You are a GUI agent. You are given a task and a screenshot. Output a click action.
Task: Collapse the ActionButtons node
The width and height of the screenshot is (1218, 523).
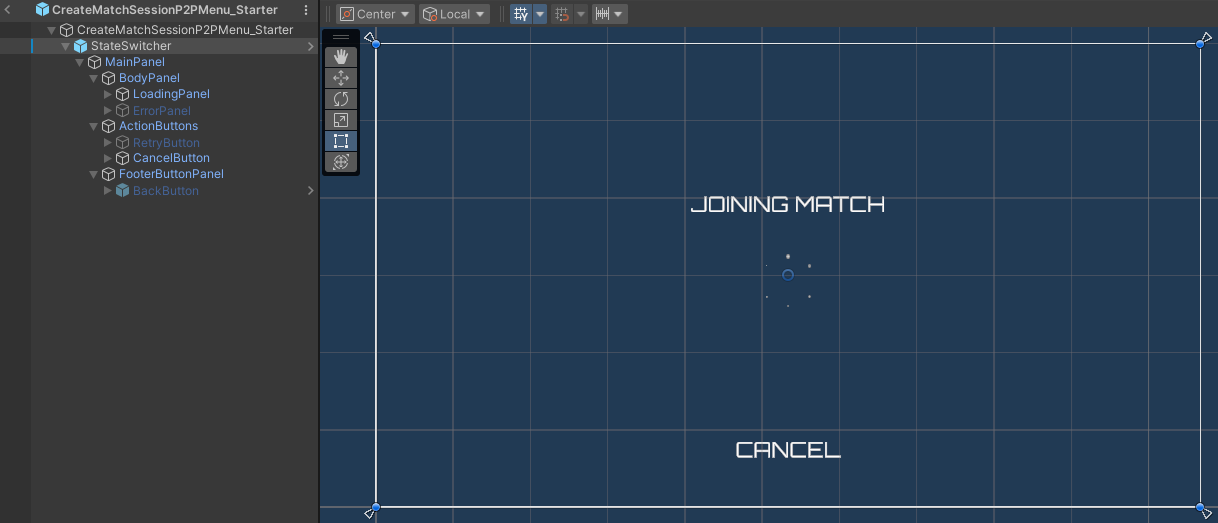pyautogui.click(x=94, y=126)
